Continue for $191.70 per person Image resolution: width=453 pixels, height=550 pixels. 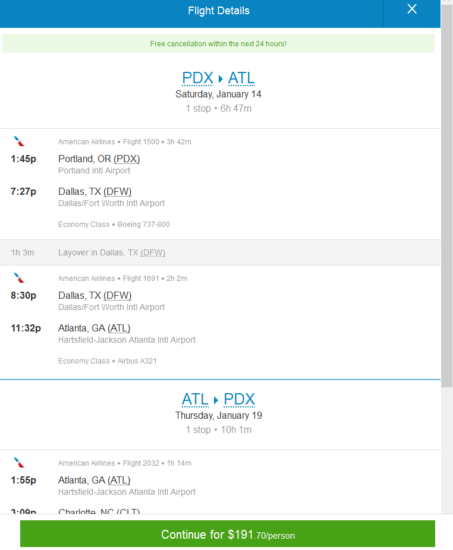(227, 535)
